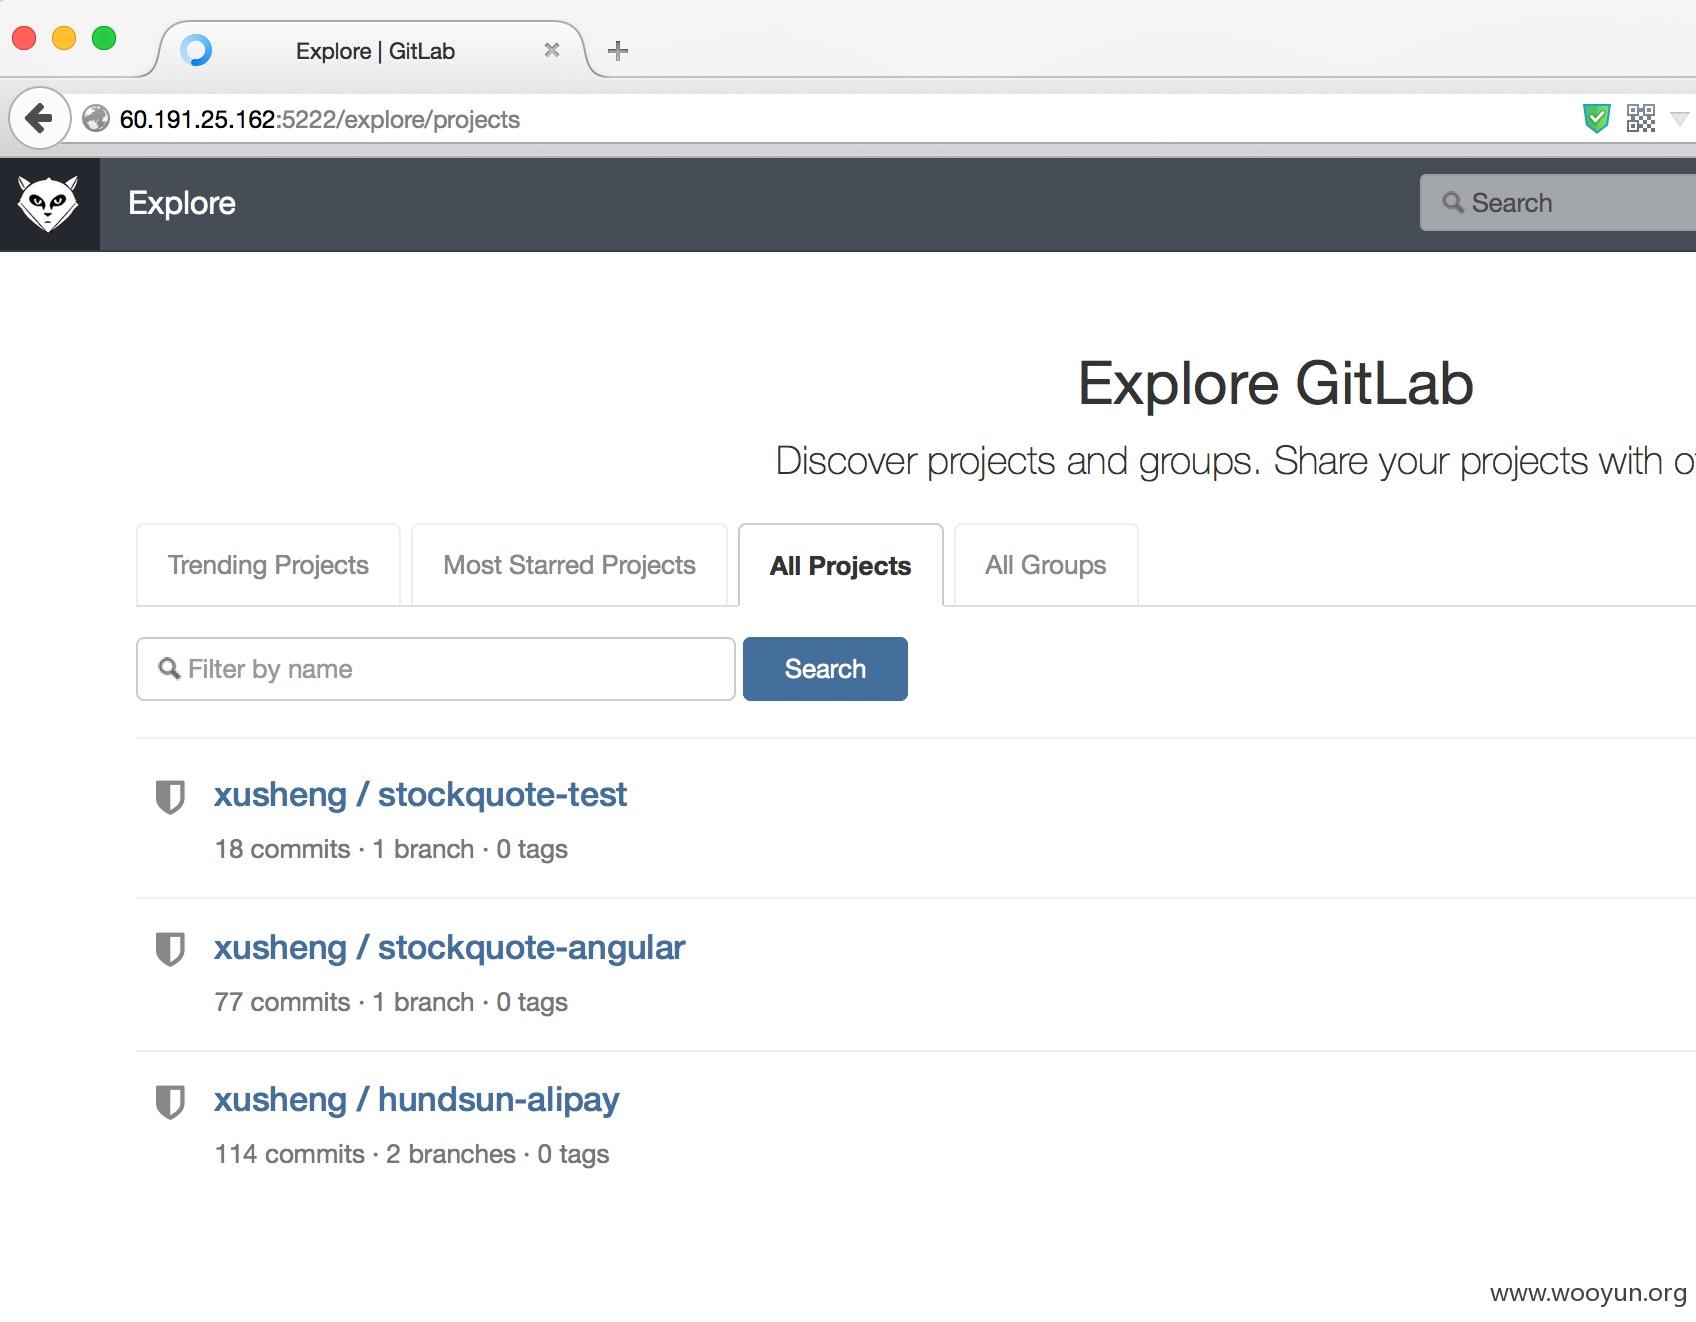Open the address bar dropdown arrow
The height and width of the screenshot is (1322, 1696).
1680,119
